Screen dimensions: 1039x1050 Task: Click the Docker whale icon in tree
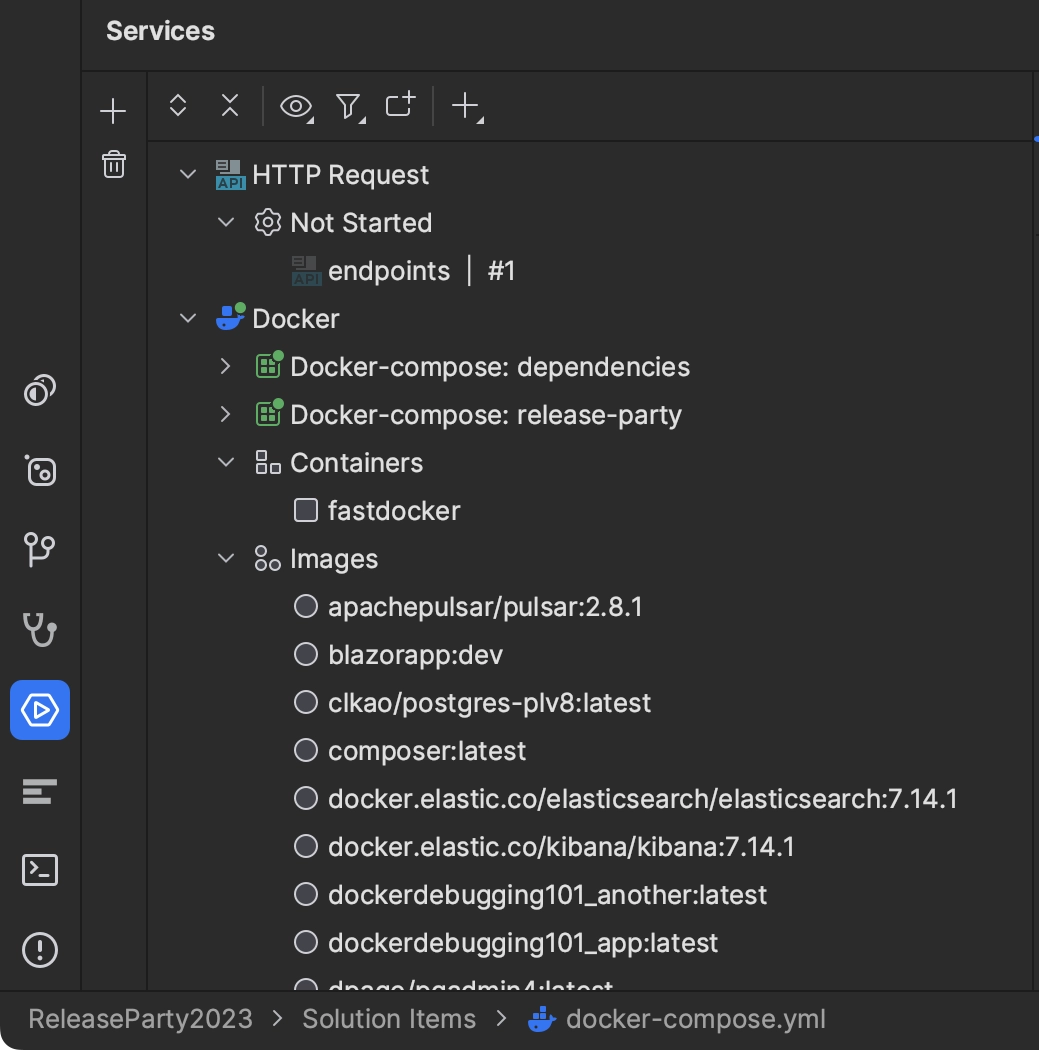coord(230,317)
